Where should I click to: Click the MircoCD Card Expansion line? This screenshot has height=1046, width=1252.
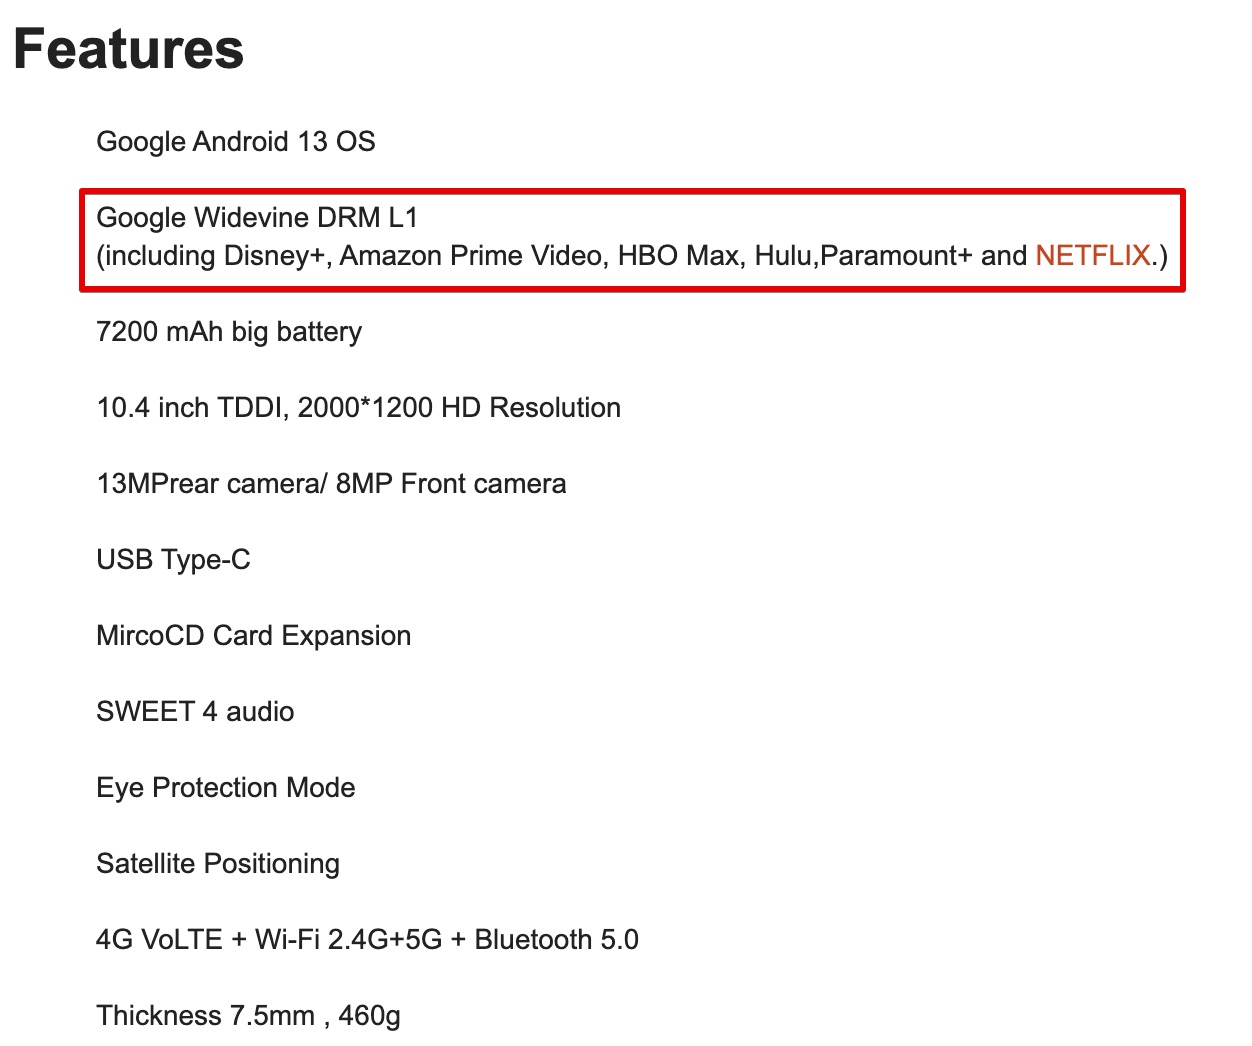click(x=254, y=636)
